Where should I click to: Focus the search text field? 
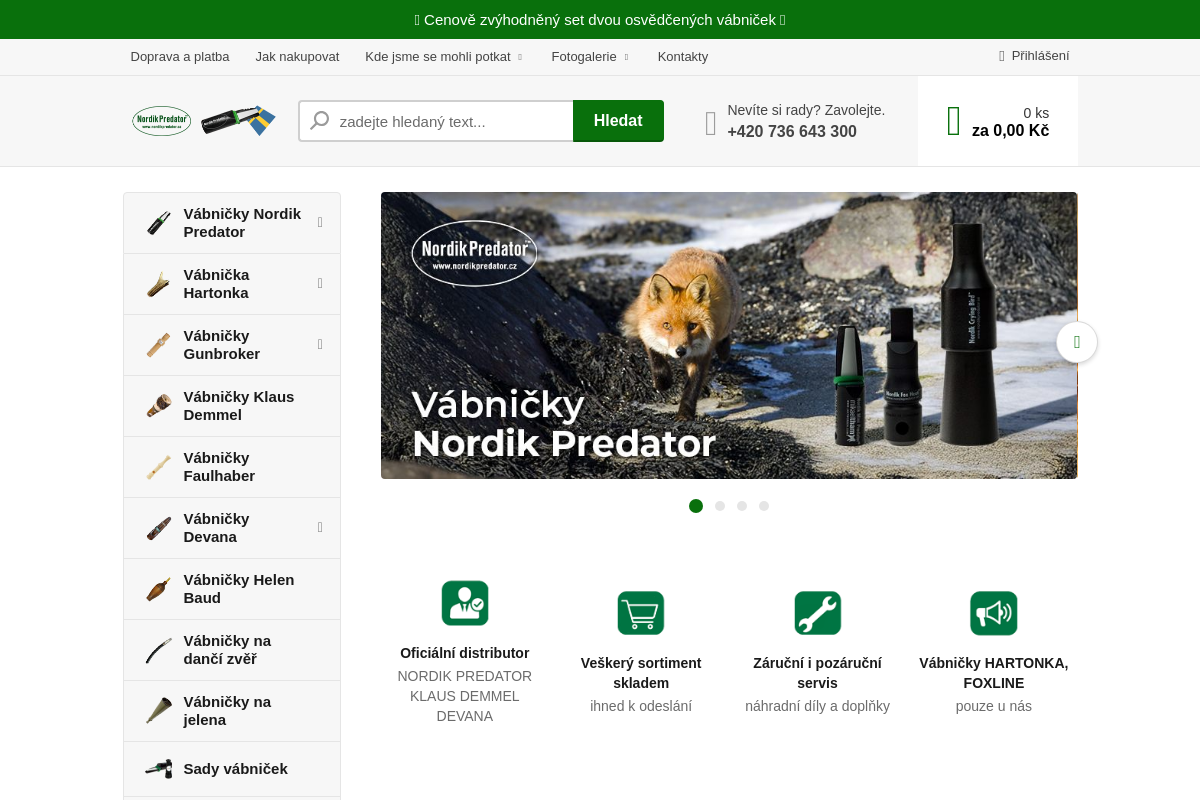pos(450,121)
